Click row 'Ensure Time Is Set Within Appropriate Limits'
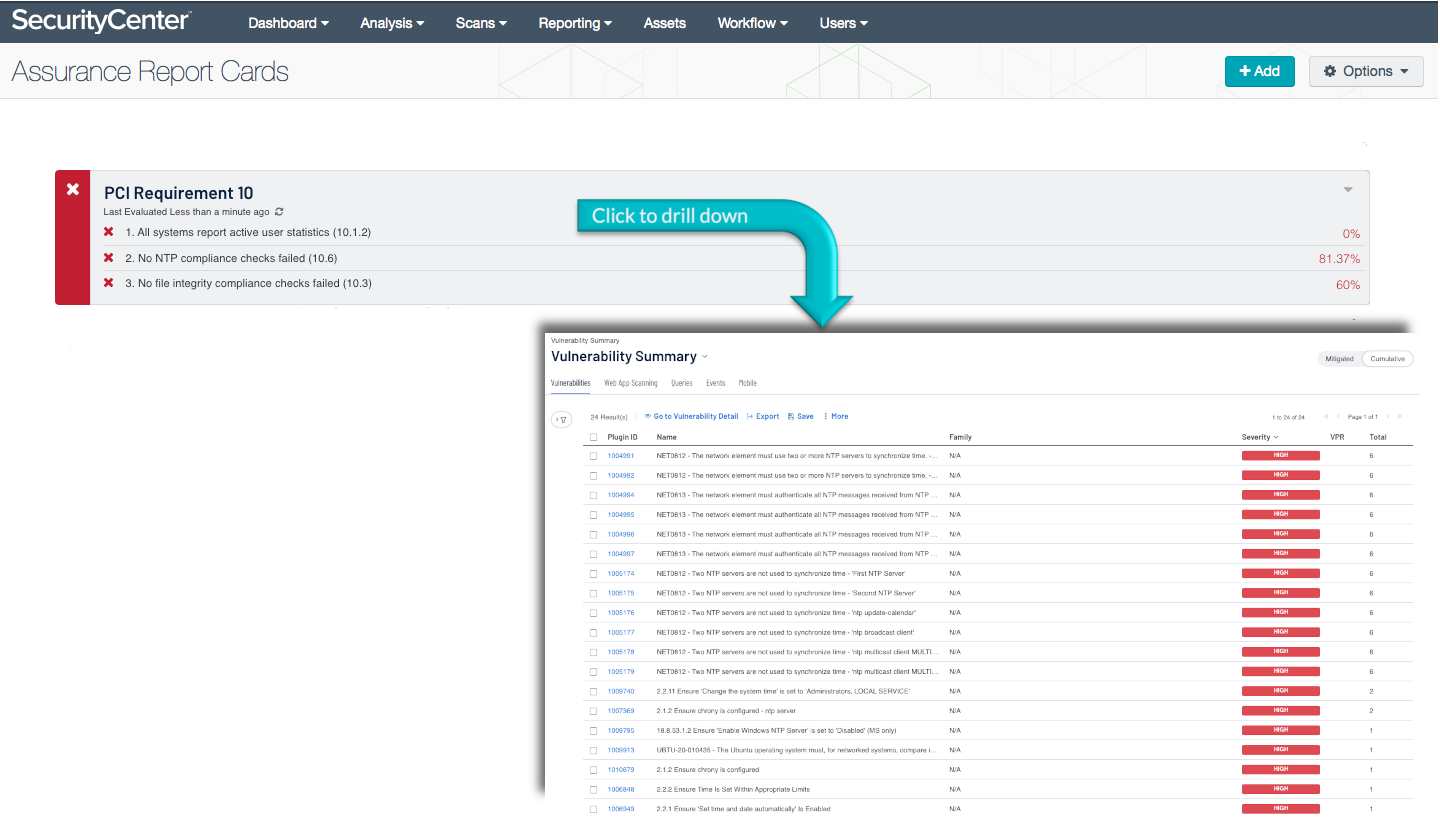 (998, 789)
